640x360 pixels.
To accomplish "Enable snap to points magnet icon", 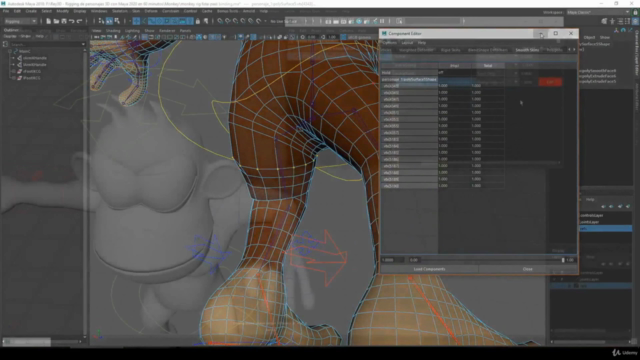I will [236, 21].
